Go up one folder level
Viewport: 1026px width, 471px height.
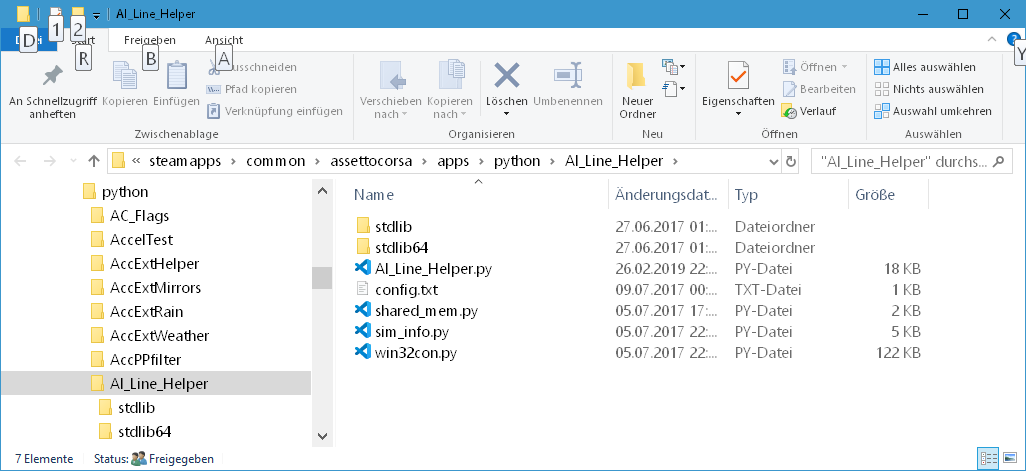click(94, 161)
